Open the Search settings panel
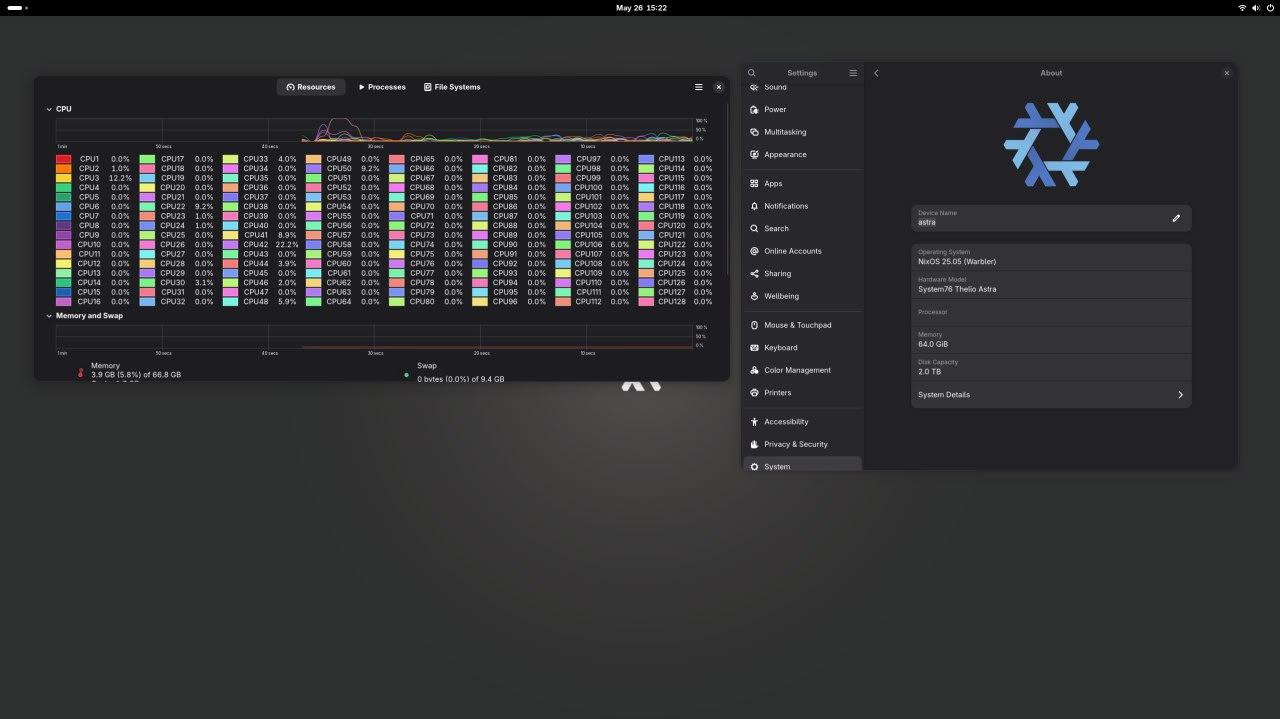1280x719 pixels. (803, 229)
